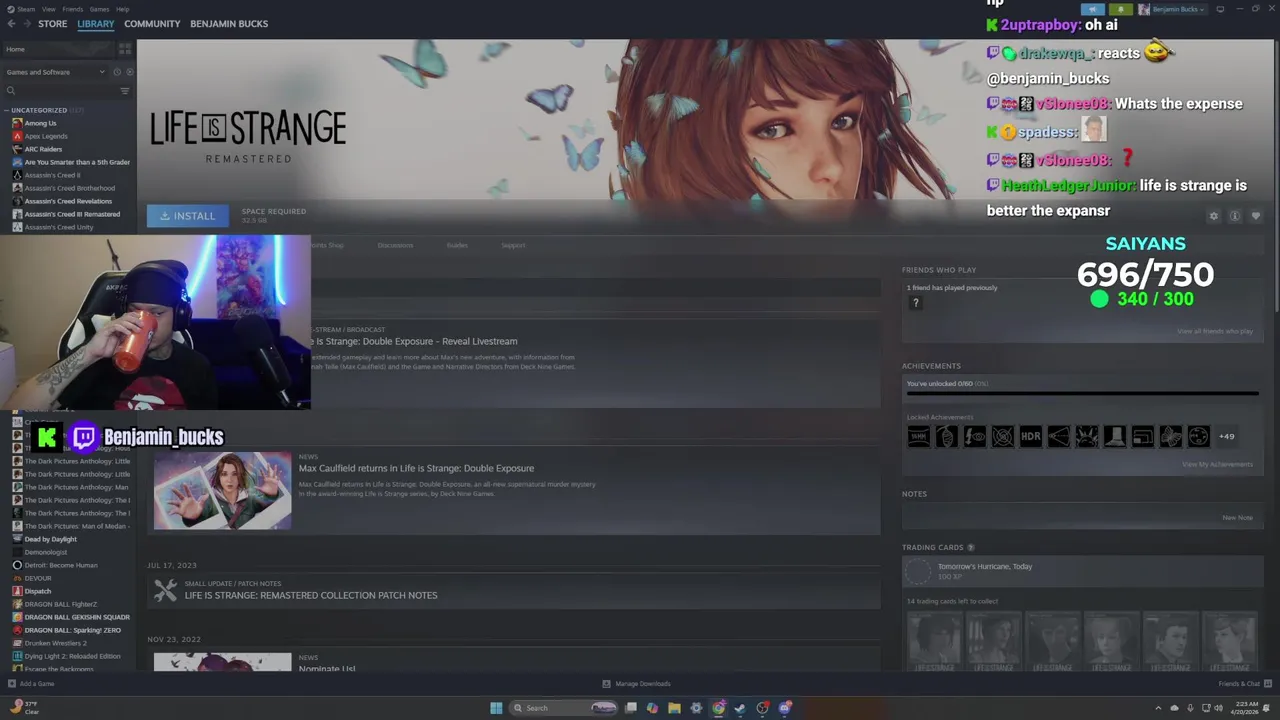This screenshot has height=720, width=1280.
Task: Open File Explorer from the taskbar
Action: 674,708
